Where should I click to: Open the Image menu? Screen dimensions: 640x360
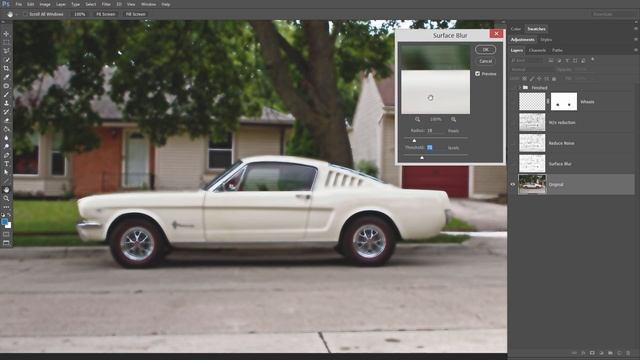click(x=45, y=4)
